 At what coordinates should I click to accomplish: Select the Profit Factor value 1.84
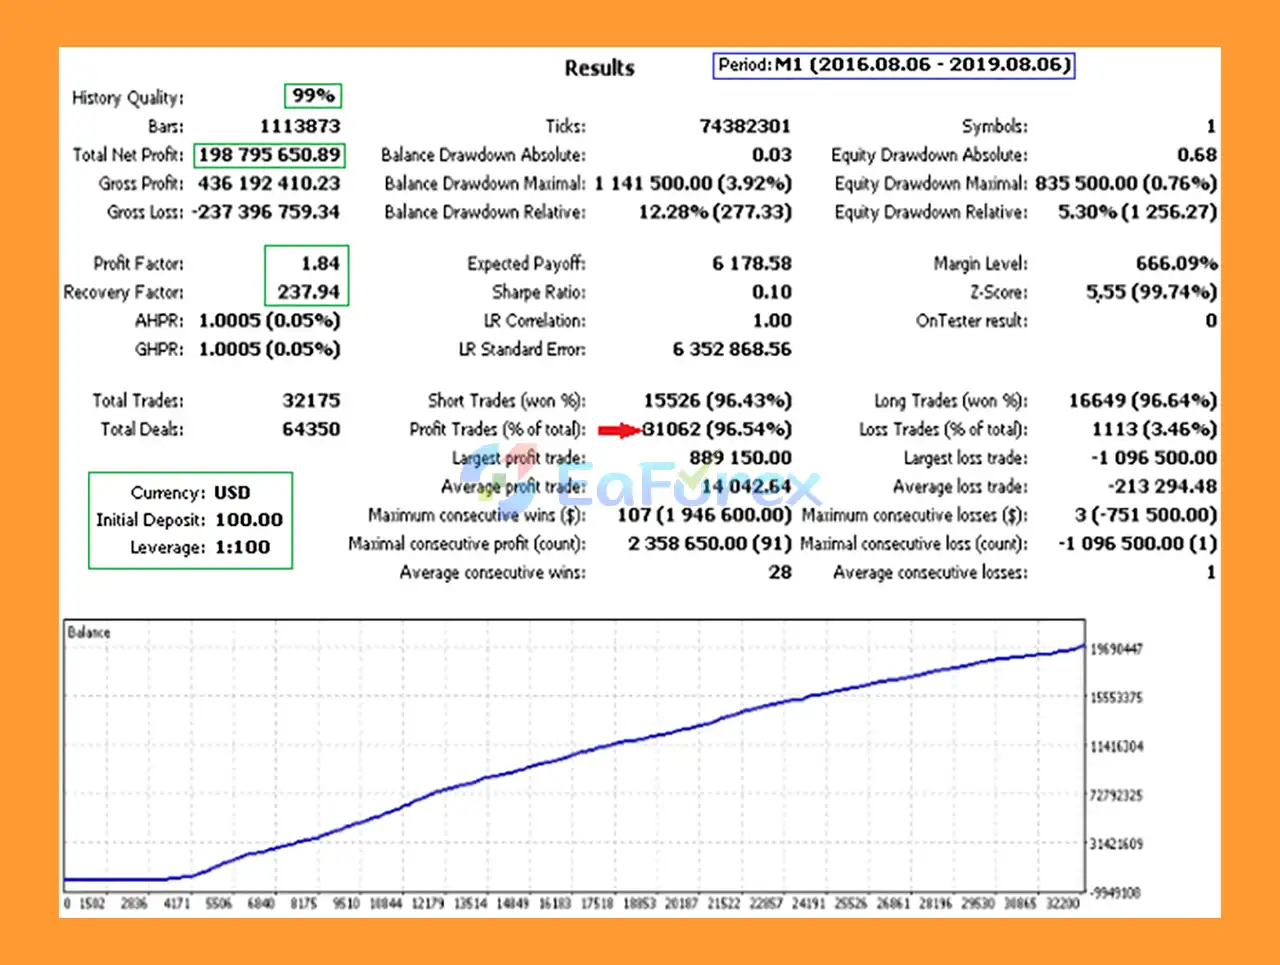point(320,263)
